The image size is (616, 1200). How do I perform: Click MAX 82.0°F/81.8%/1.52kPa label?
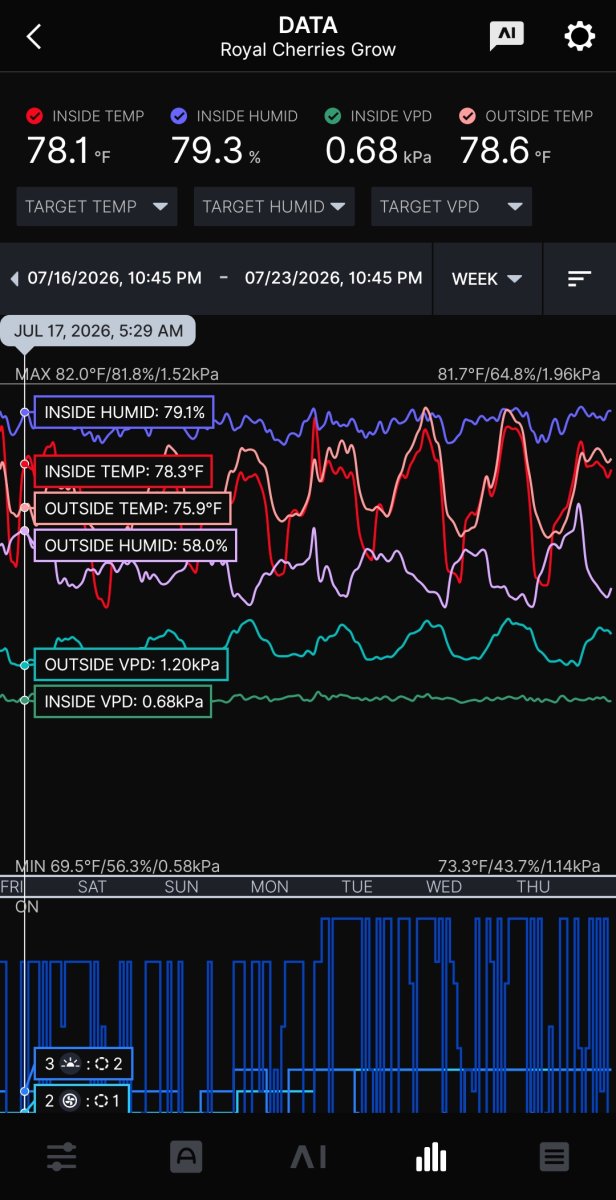(117, 374)
